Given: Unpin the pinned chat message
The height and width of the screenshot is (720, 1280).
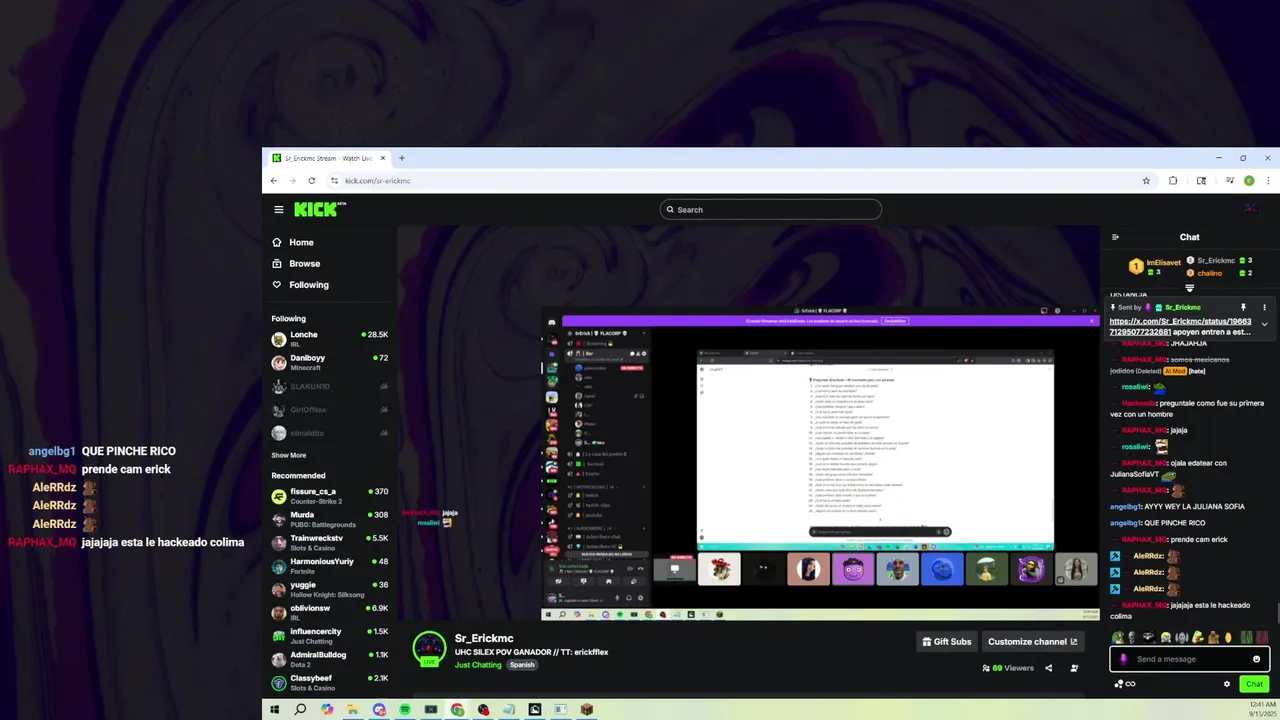Looking at the screenshot, I should (1243, 307).
